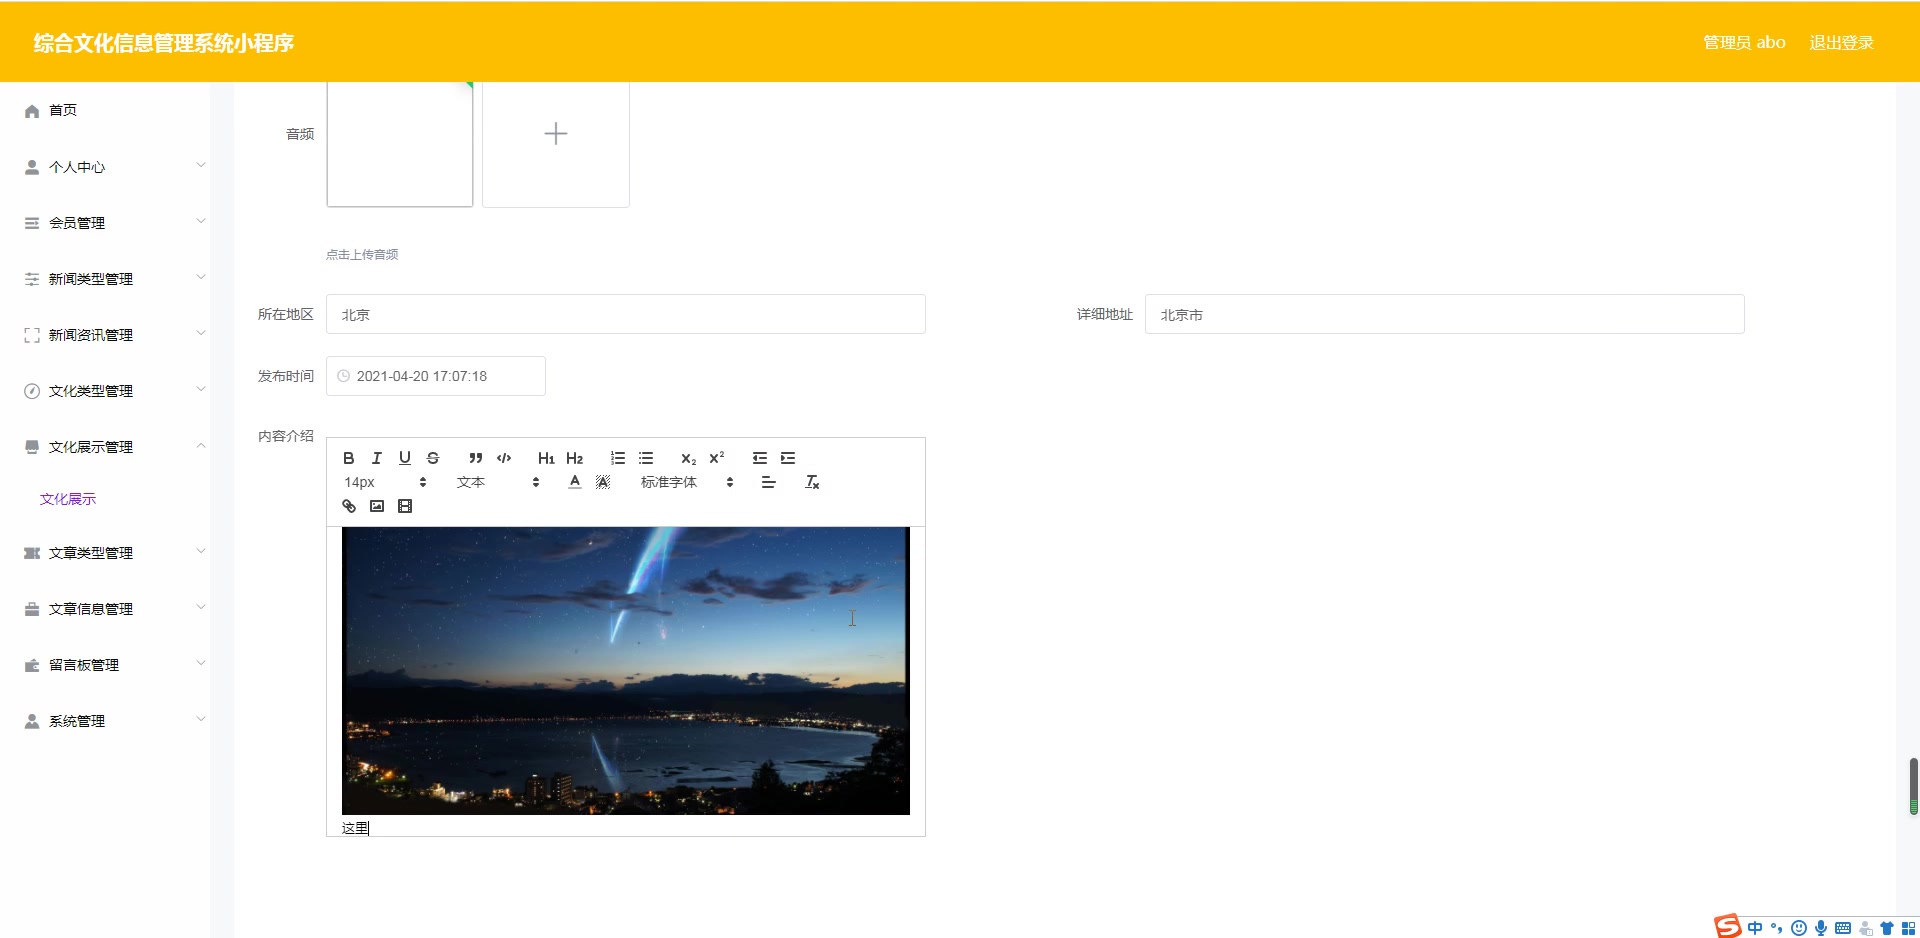Toggle the ordered list formatting
The height and width of the screenshot is (938, 1920).
pos(616,458)
